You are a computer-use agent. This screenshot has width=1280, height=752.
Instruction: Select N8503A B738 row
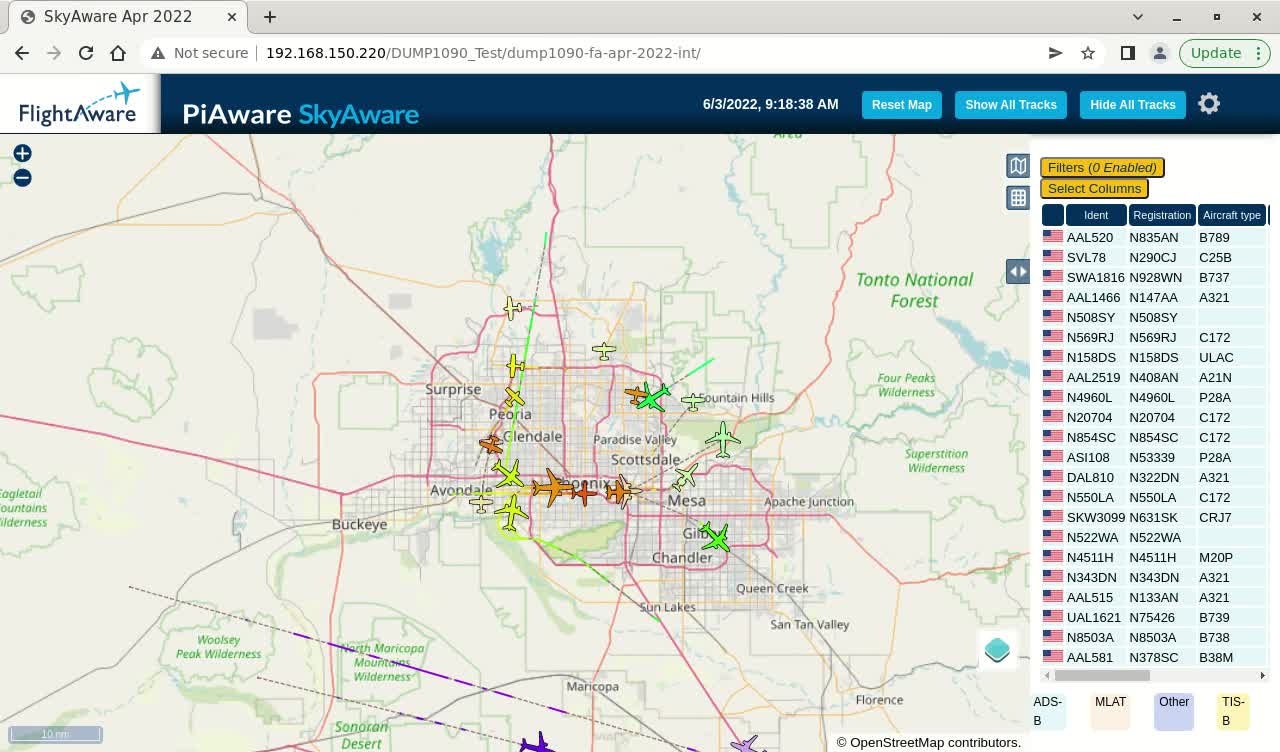(x=1154, y=637)
